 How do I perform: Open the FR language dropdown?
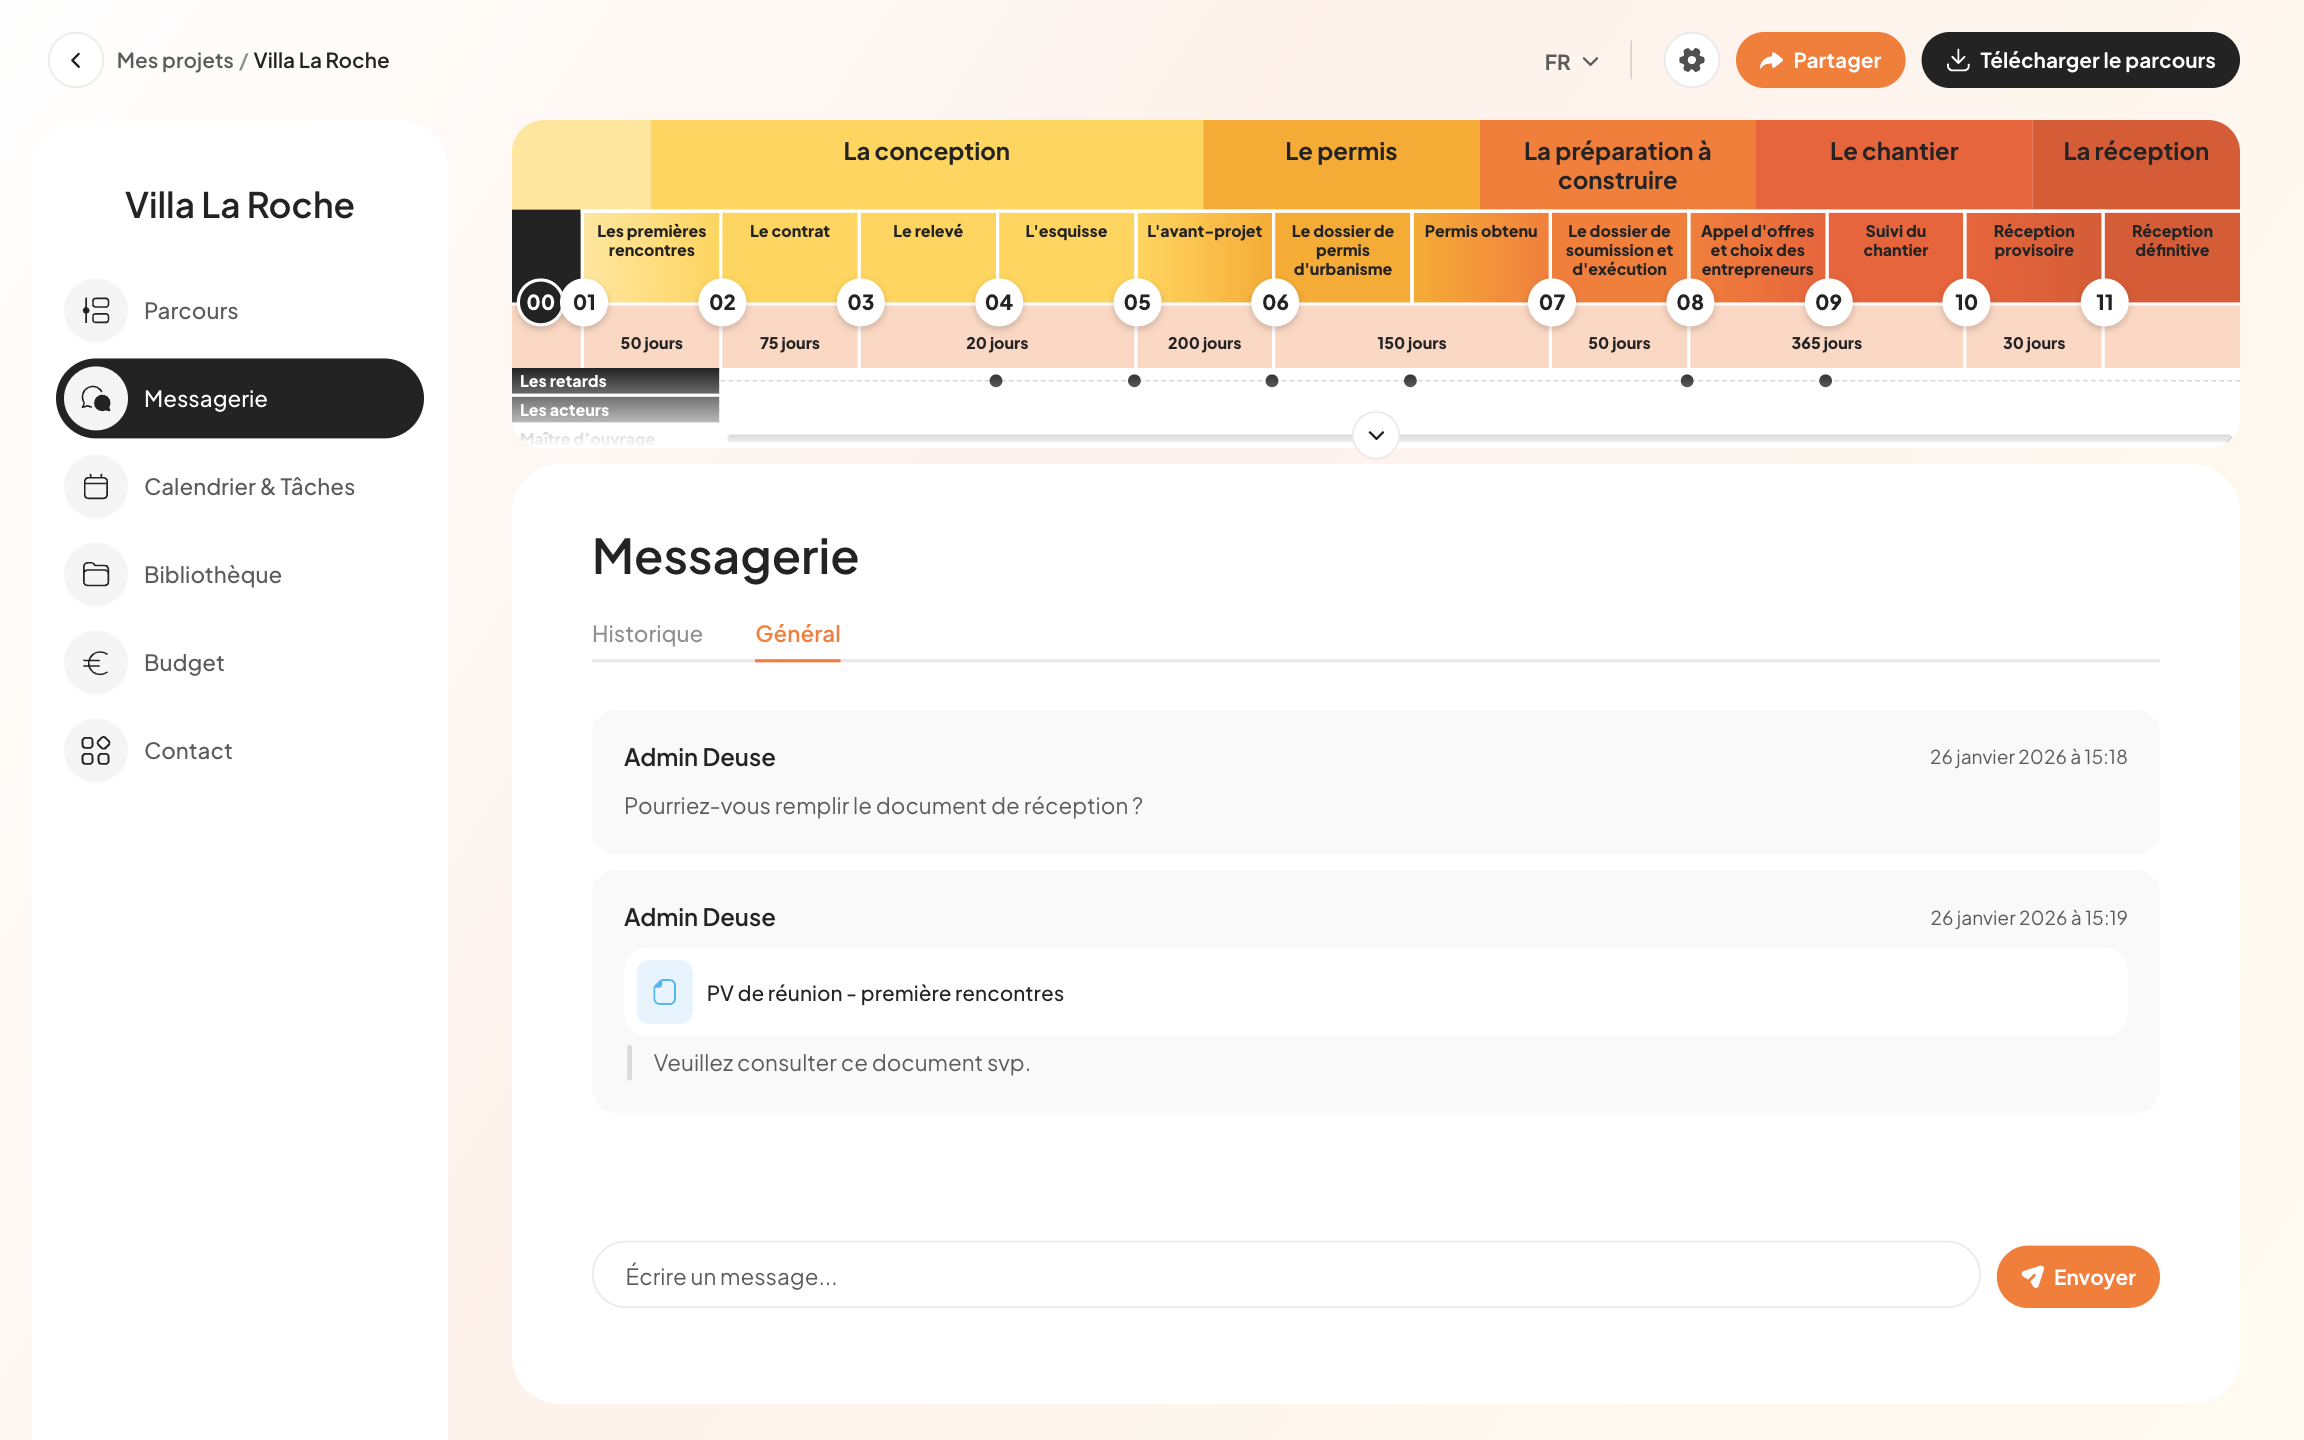coord(1571,62)
